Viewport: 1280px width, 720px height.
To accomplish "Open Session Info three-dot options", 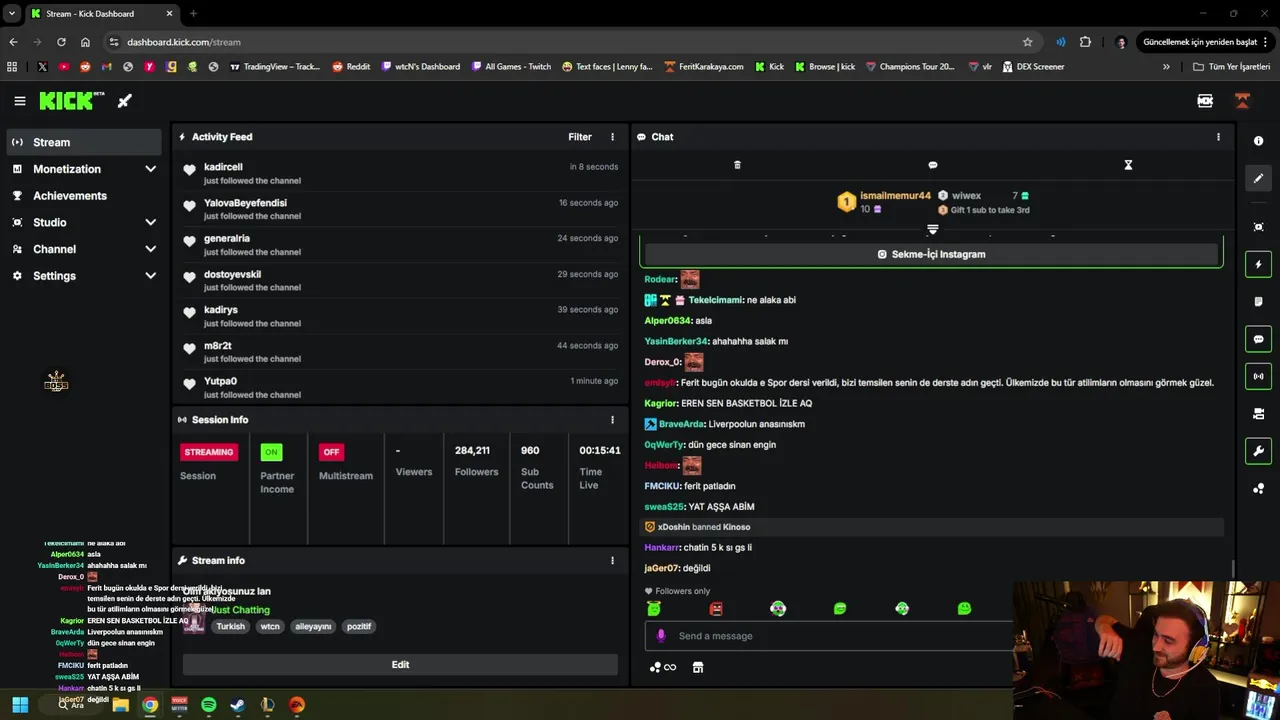I will [613, 420].
